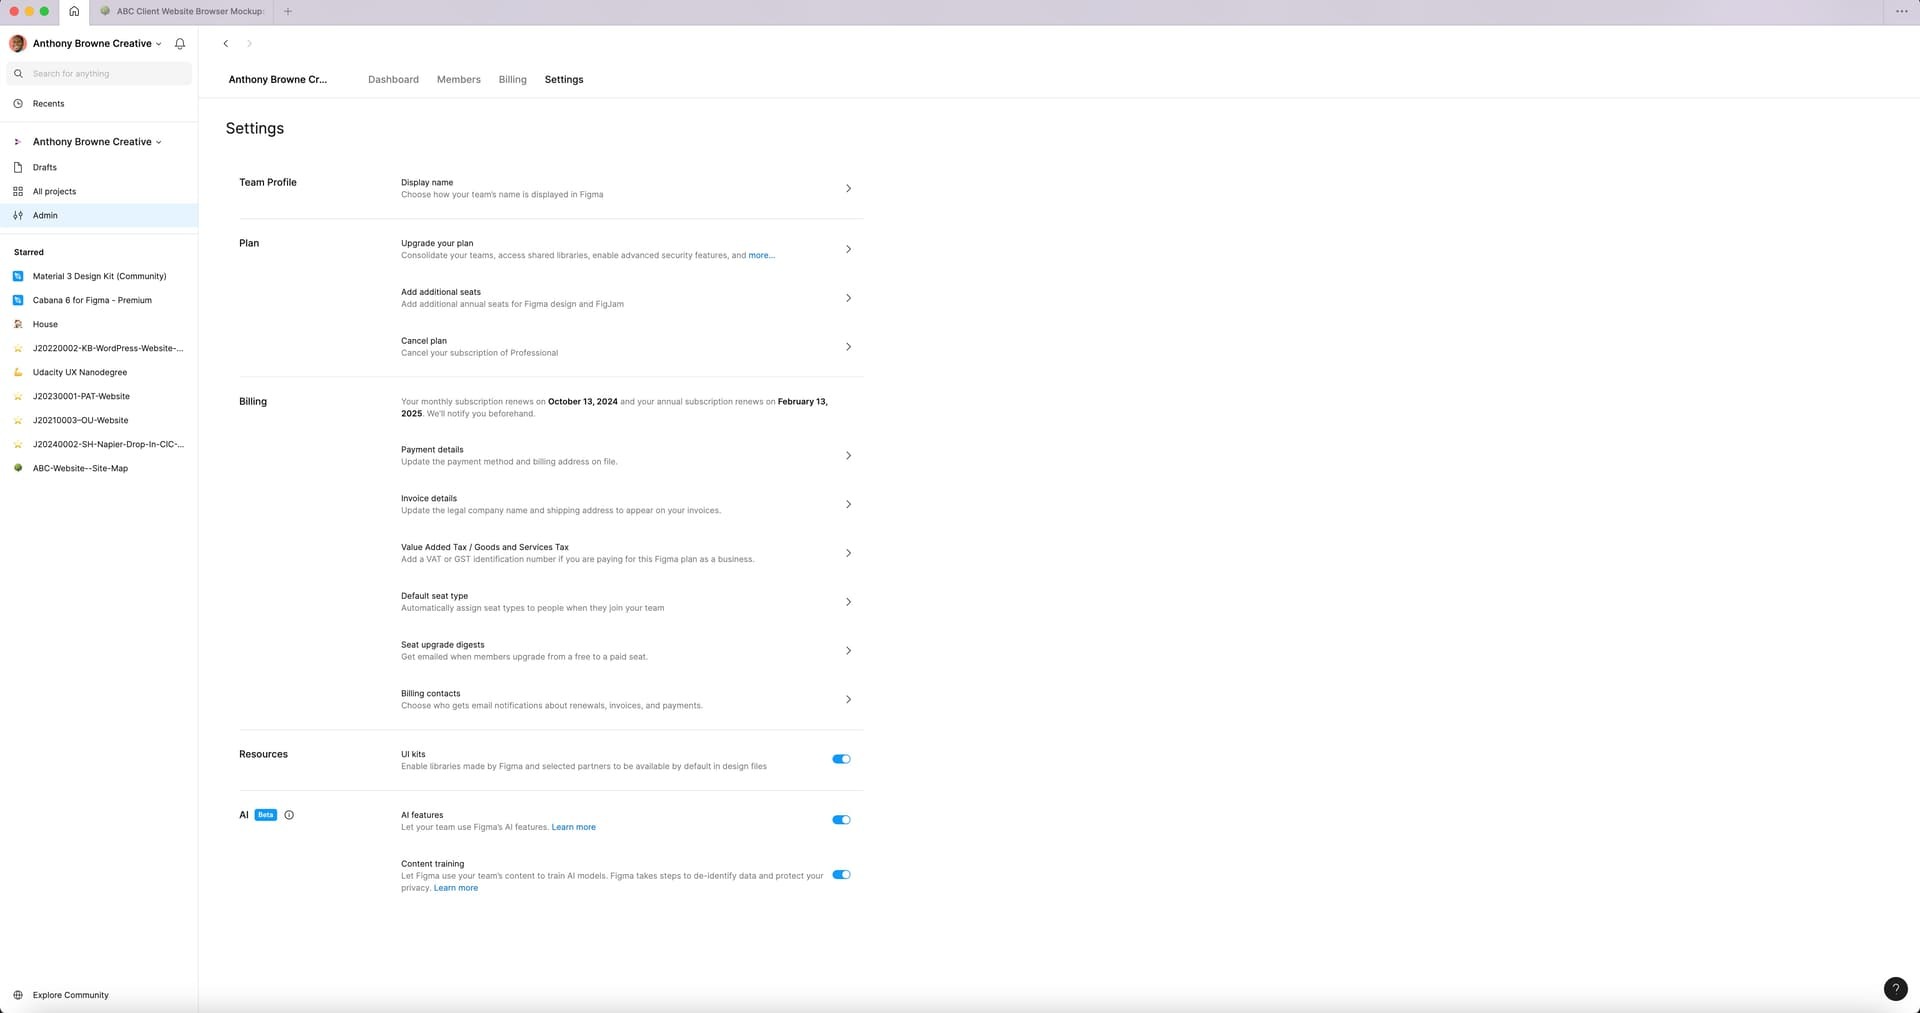The image size is (1920, 1013).
Task: Click the search magnifier icon
Action: 18,74
